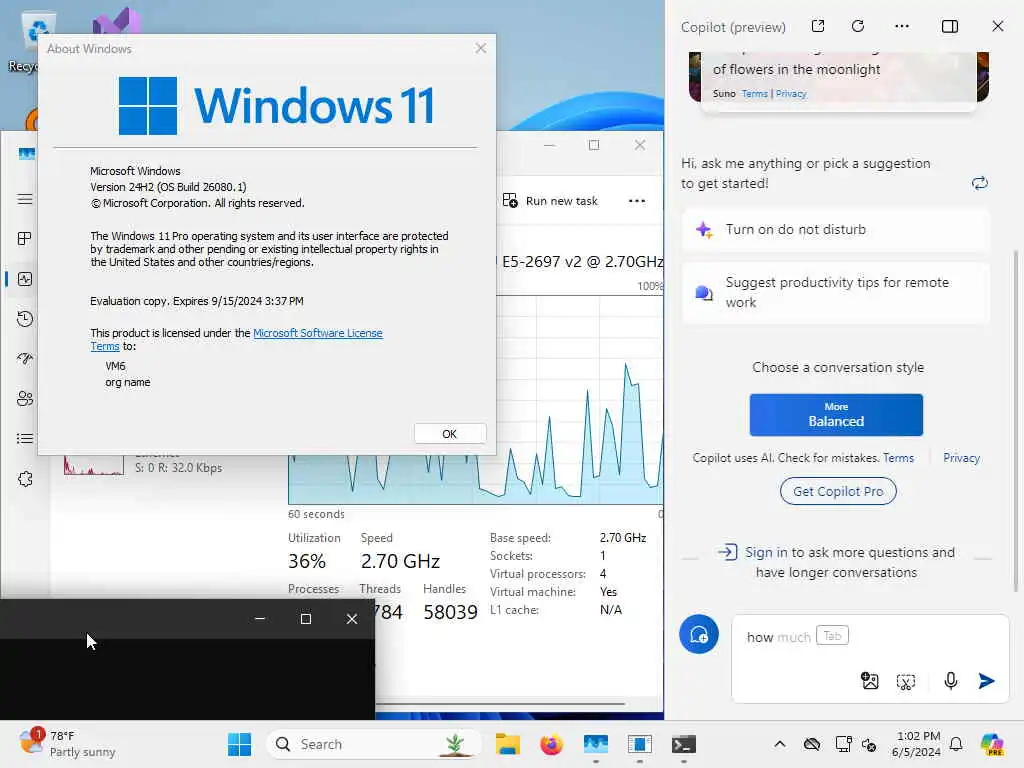Add an image to Copilot message
The height and width of the screenshot is (768, 1024).
click(869, 681)
